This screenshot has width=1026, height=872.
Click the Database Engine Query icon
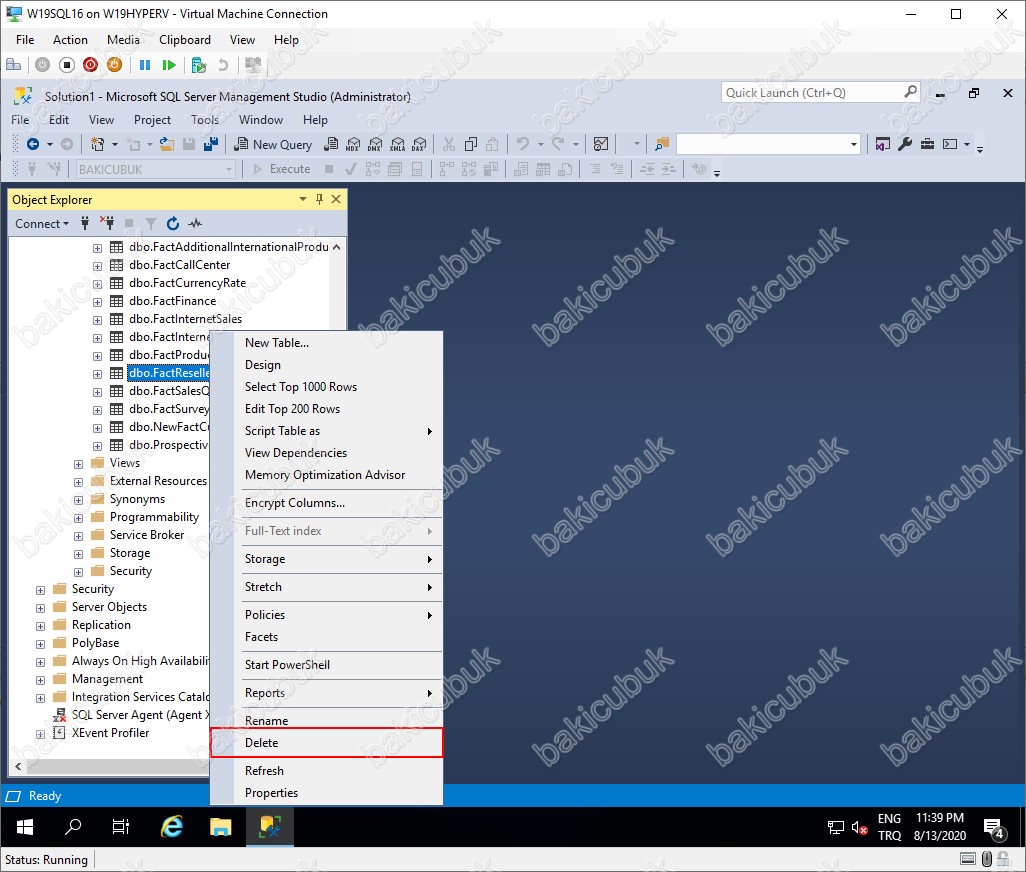click(332, 144)
